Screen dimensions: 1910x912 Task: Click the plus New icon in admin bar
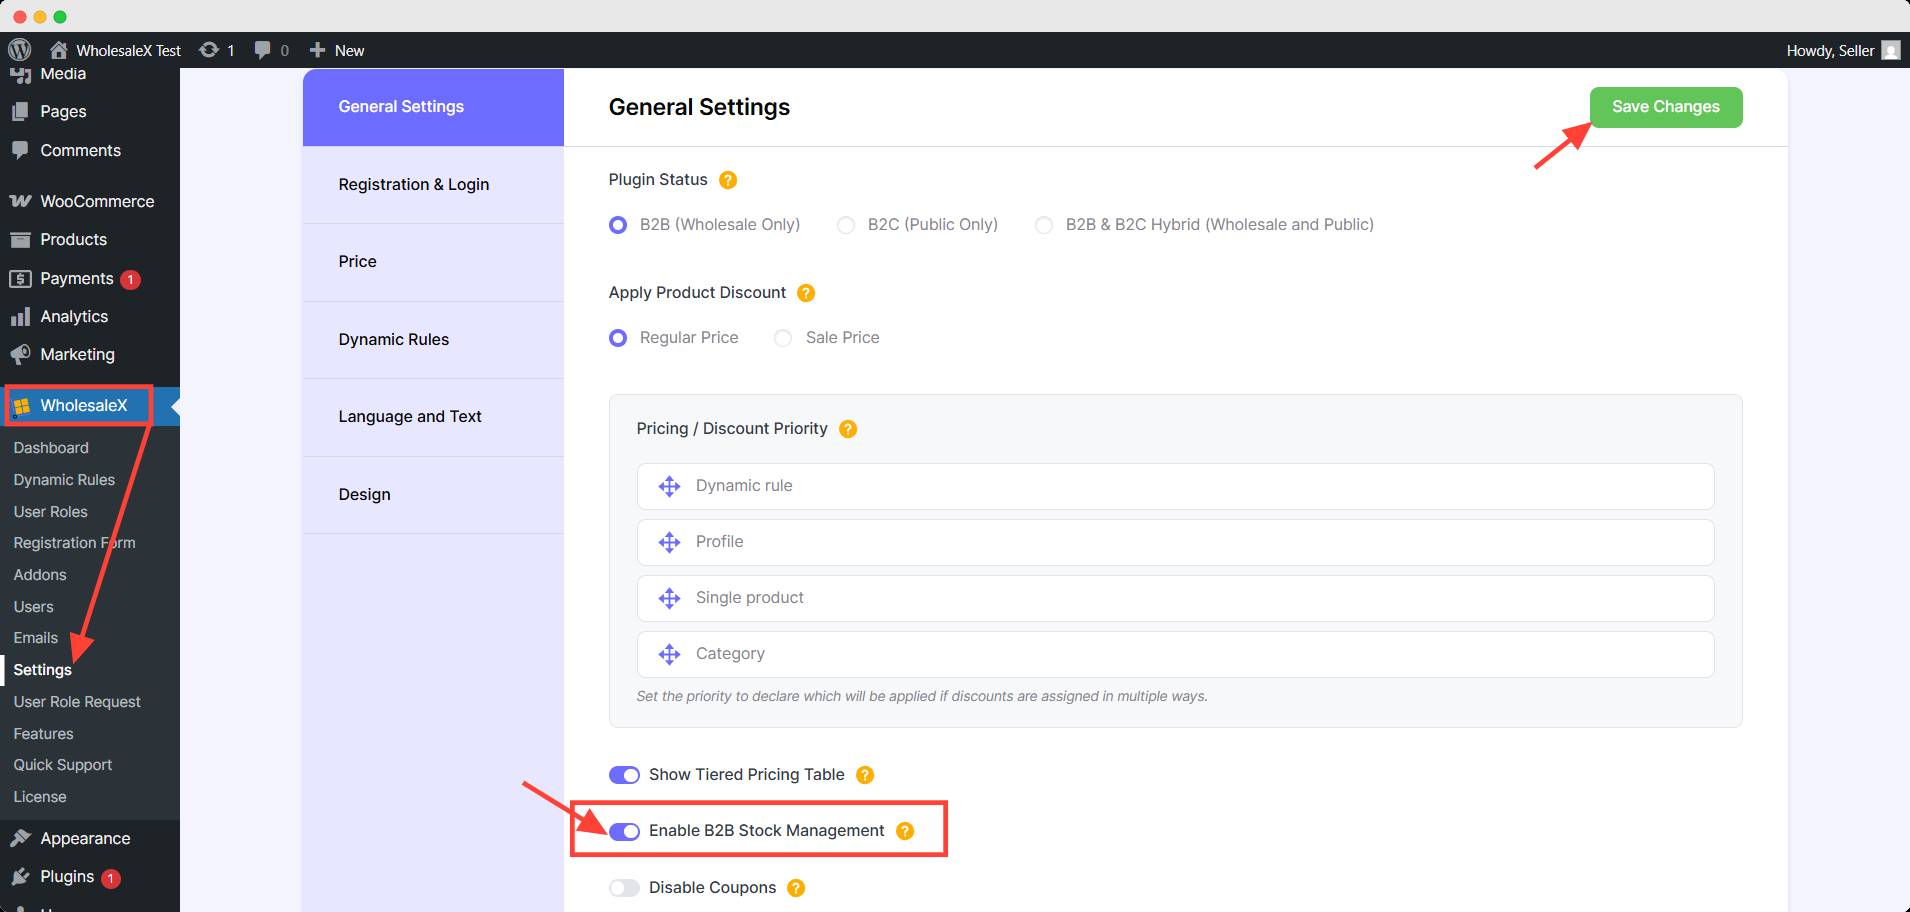pyautogui.click(x=317, y=50)
